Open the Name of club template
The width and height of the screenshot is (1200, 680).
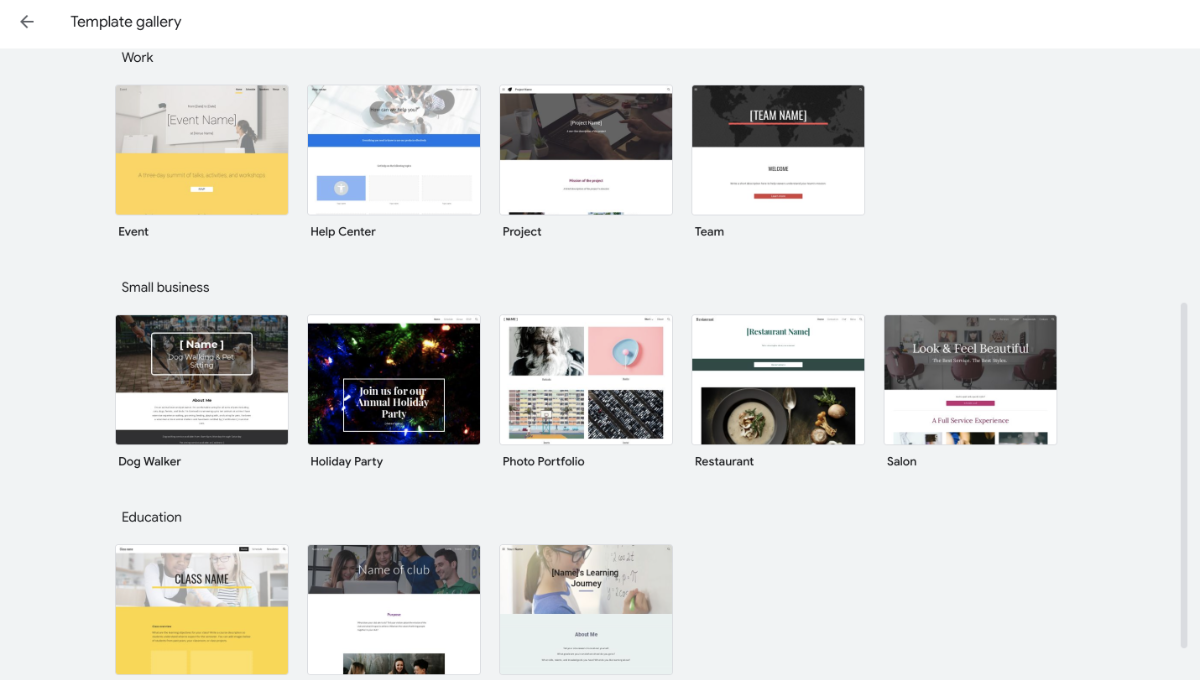point(393,610)
